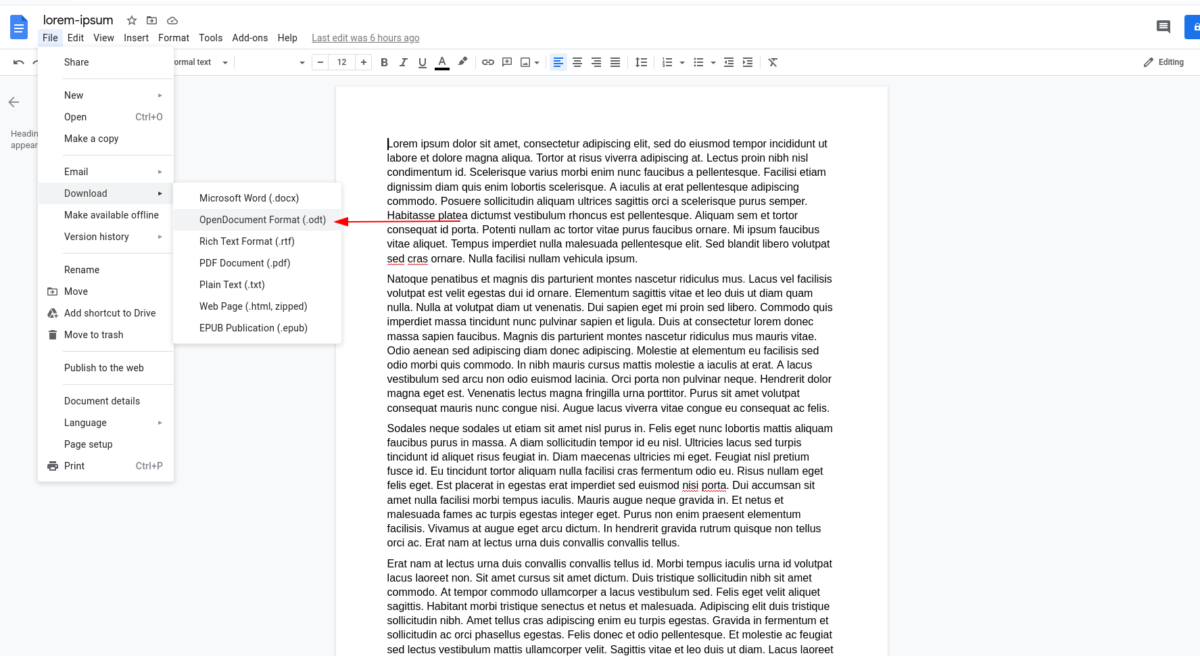
Task: Open the Insert menu
Action: 136,38
